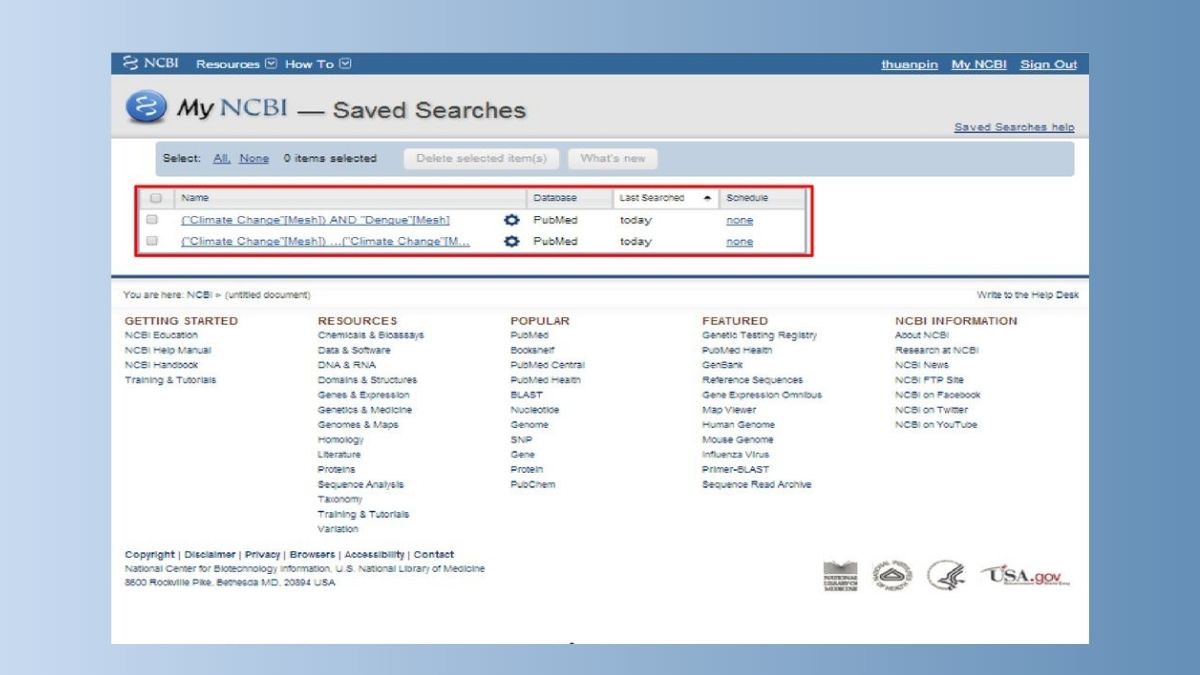
Task: Open PubMed Central link
Action: pos(547,365)
